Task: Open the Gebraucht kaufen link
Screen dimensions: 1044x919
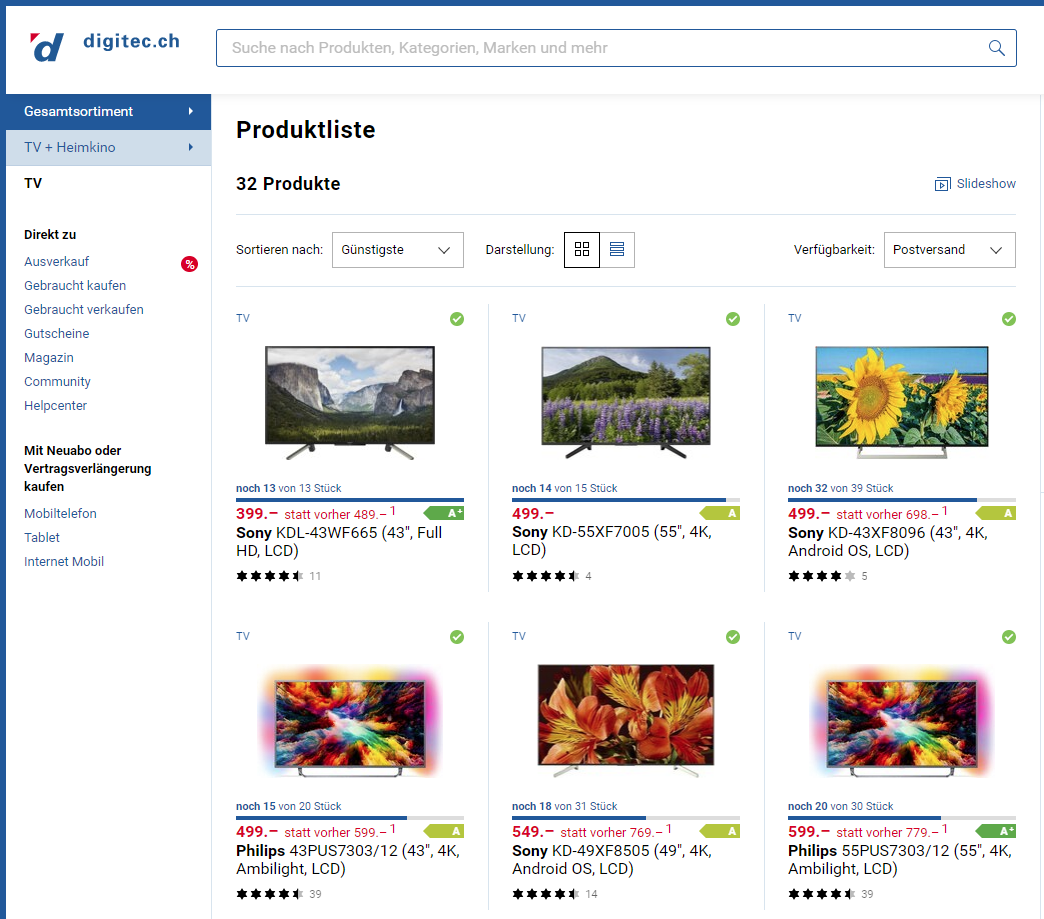Action: [x=75, y=286]
